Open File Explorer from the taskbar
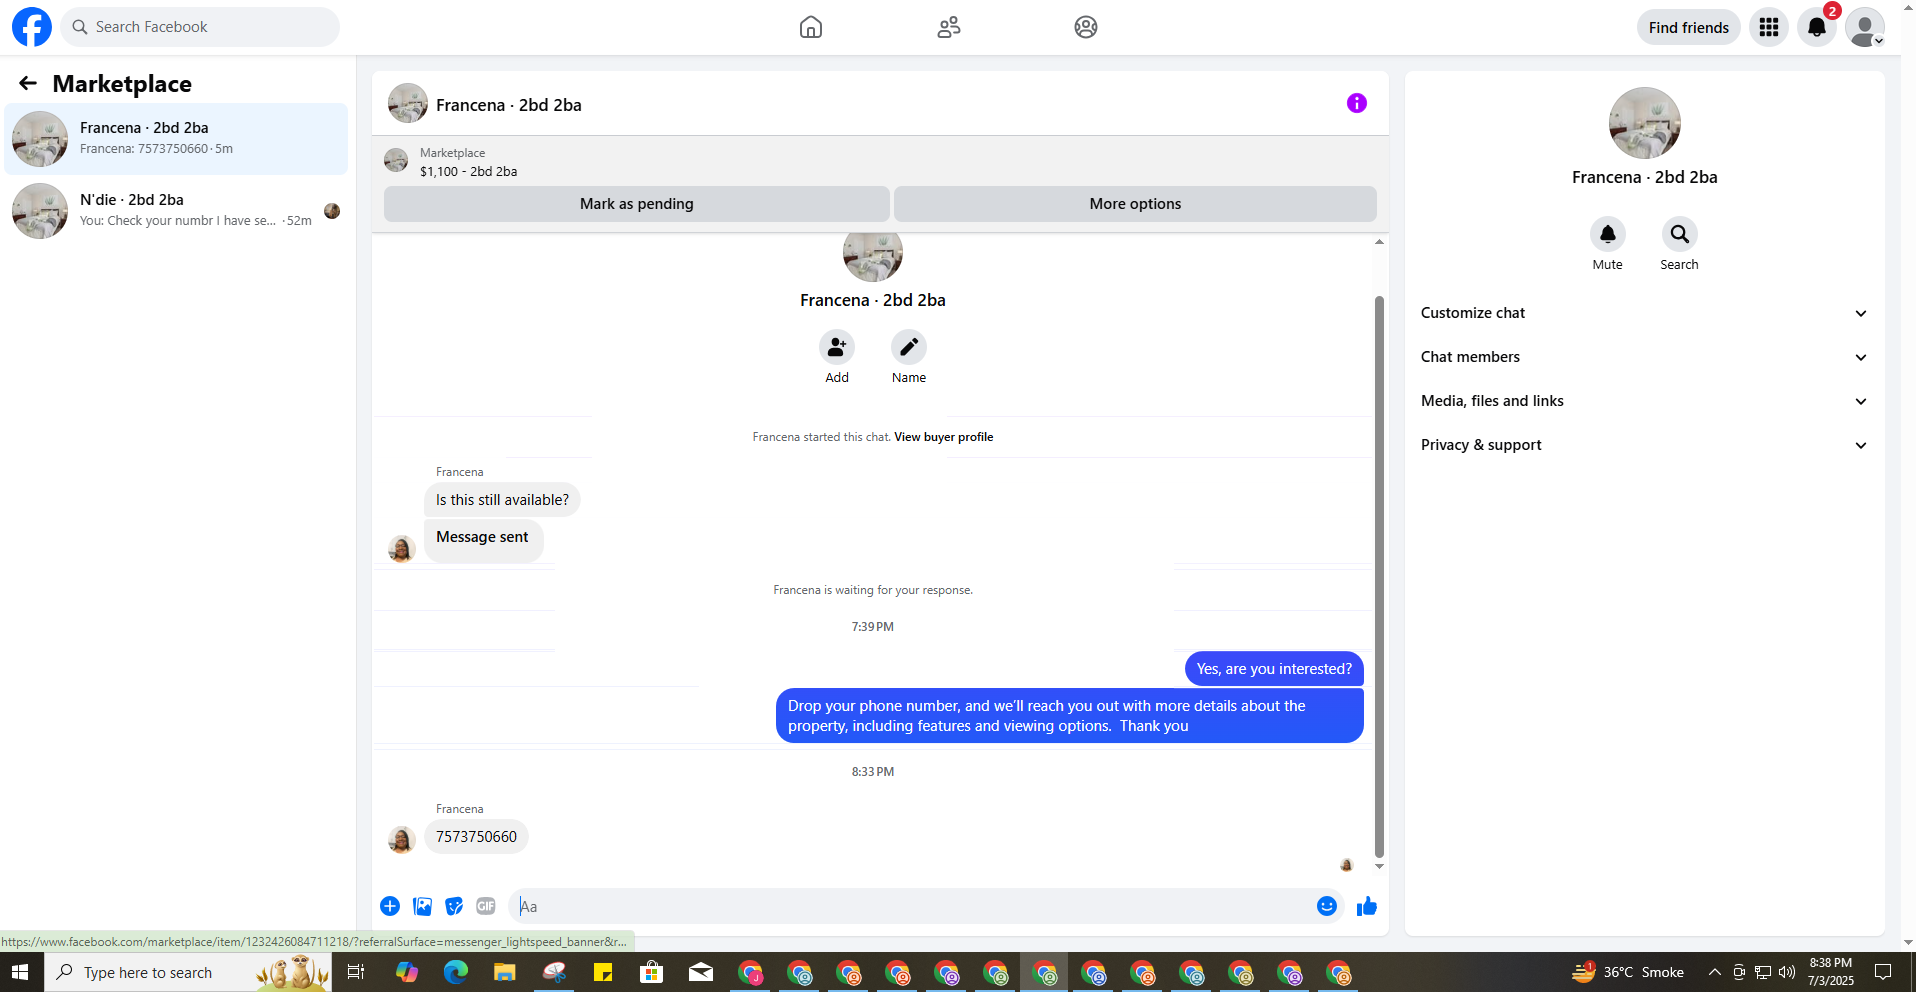 [x=504, y=972]
